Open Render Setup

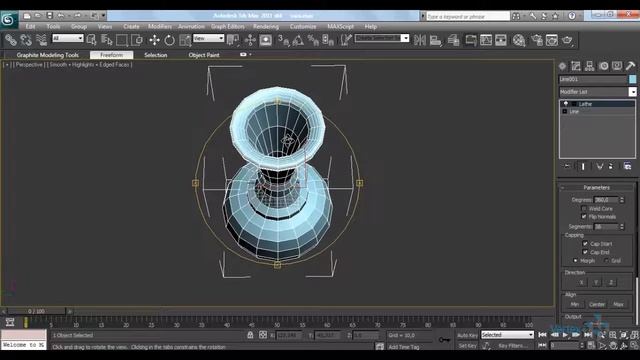tap(537, 40)
